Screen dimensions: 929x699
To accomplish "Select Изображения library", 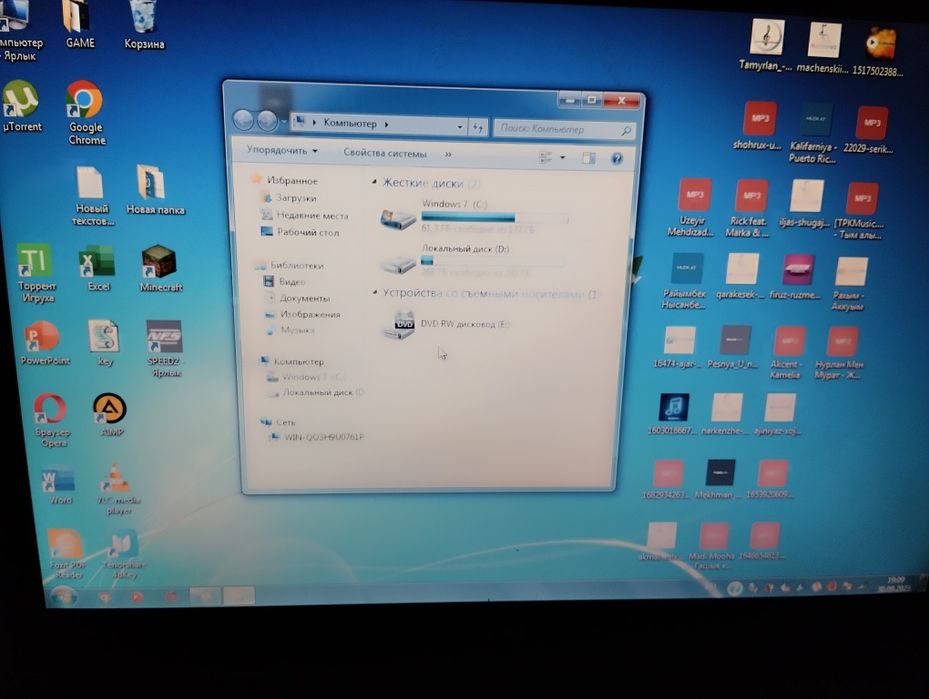I will click(x=309, y=314).
